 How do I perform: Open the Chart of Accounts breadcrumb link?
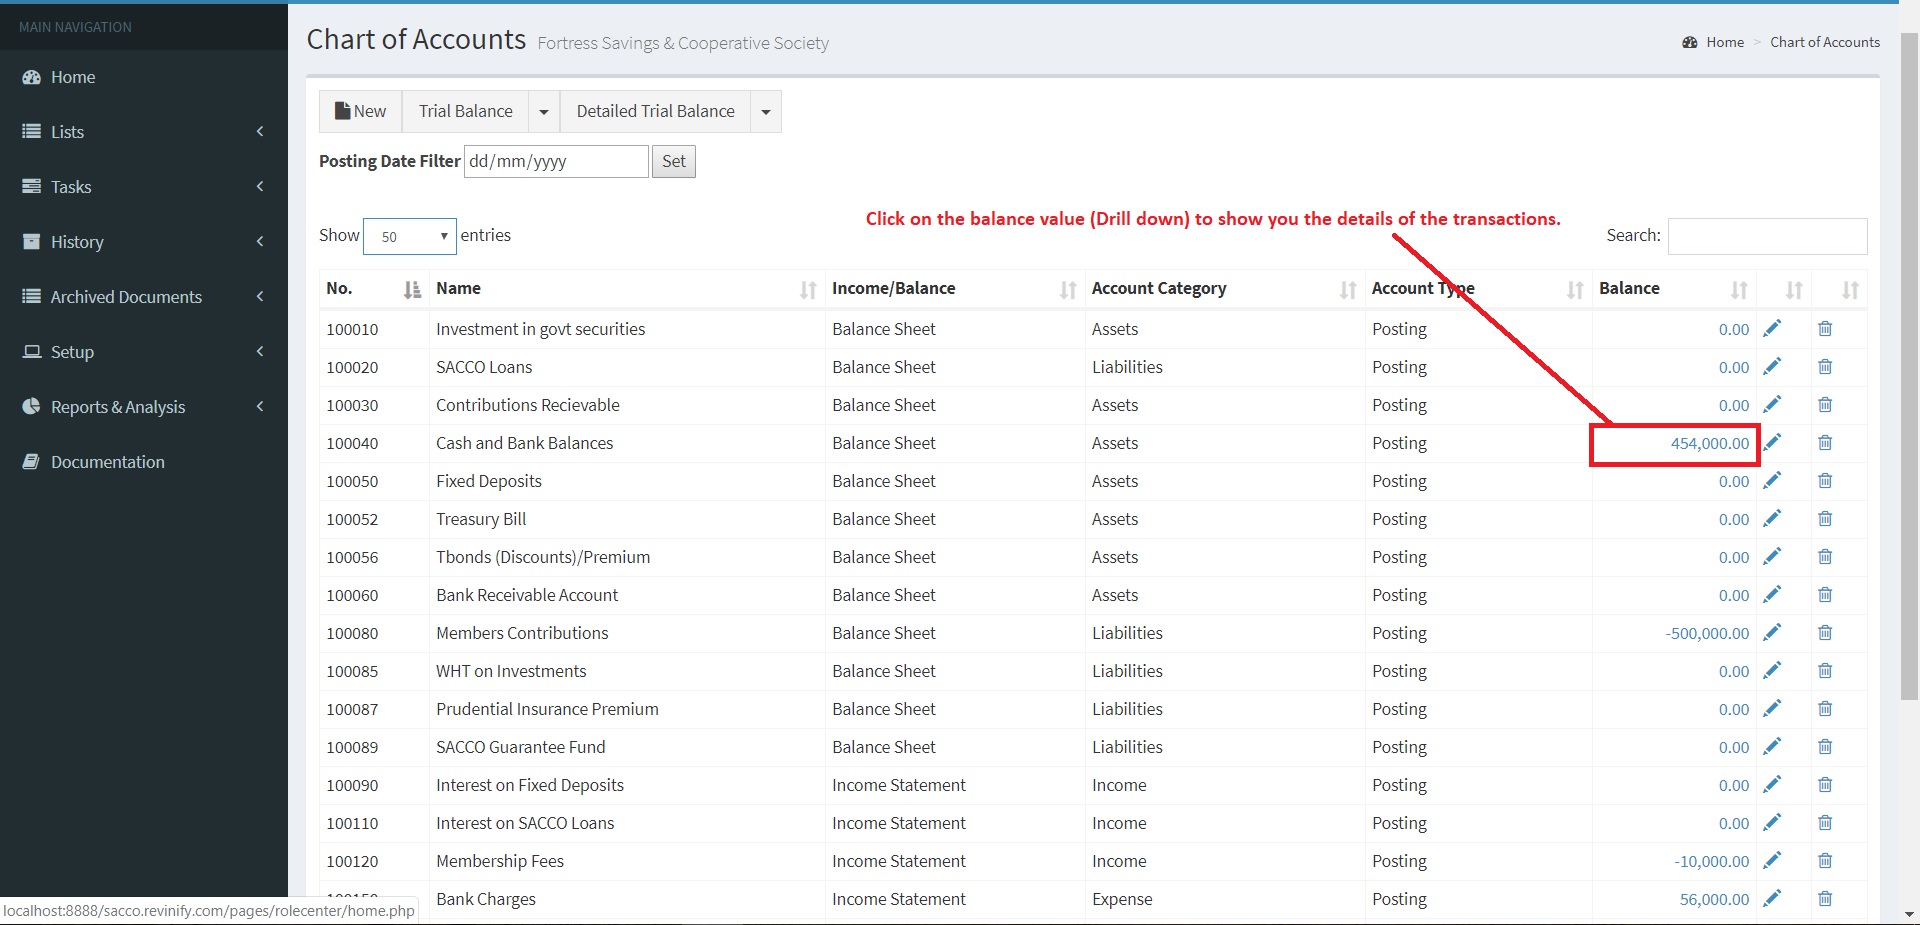pos(1824,42)
